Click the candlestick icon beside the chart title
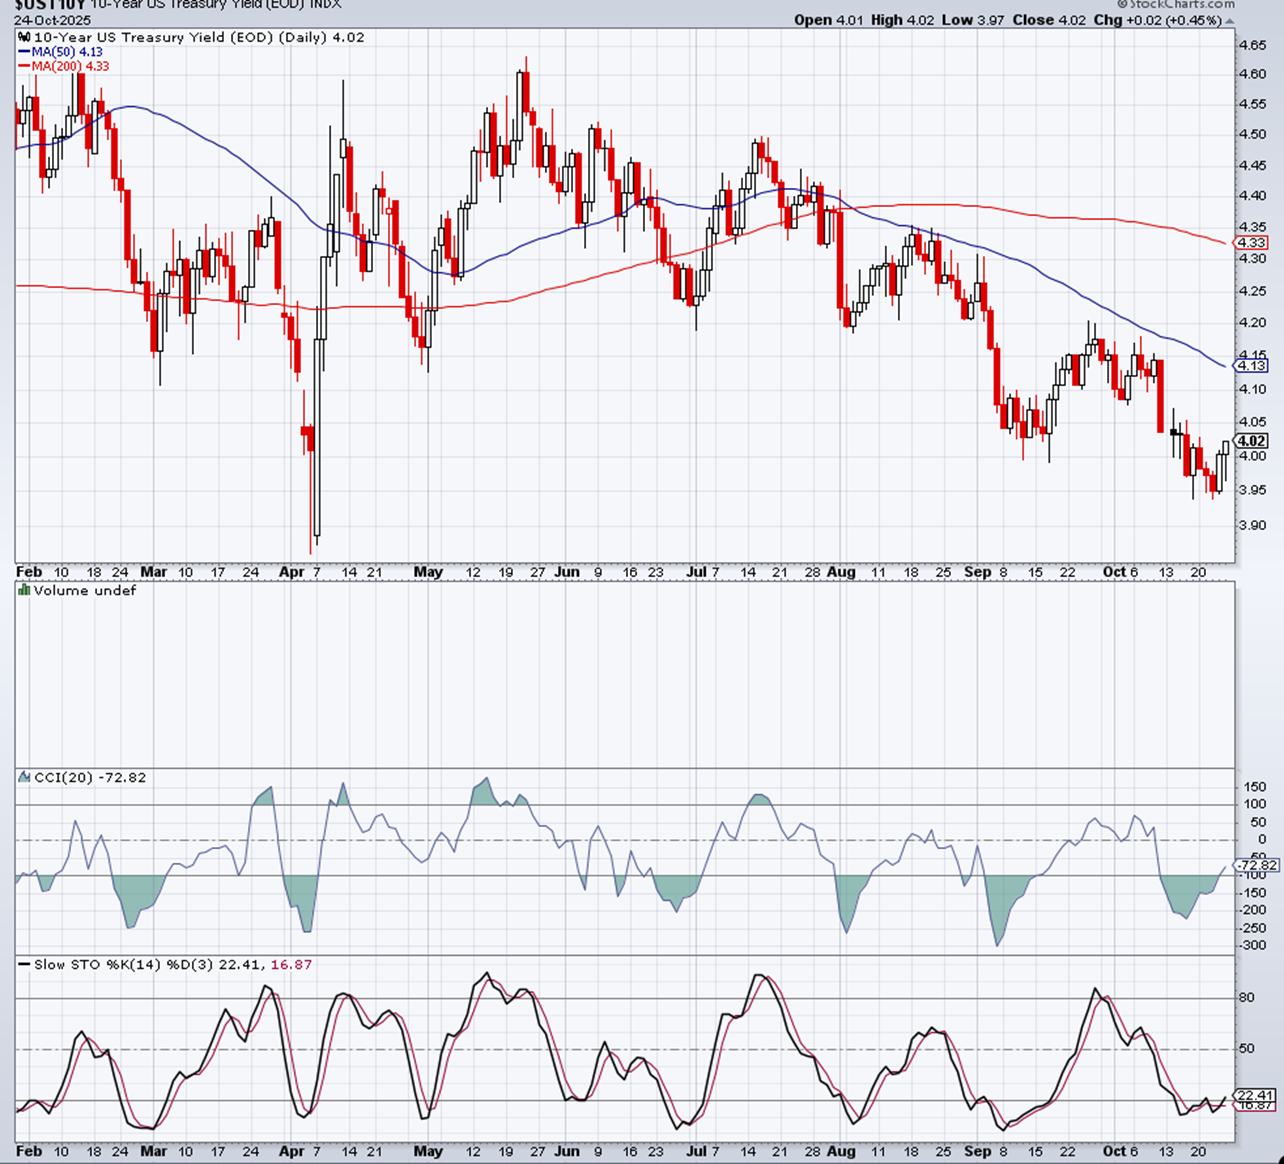This screenshot has width=1284, height=1164. (x=24, y=38)
